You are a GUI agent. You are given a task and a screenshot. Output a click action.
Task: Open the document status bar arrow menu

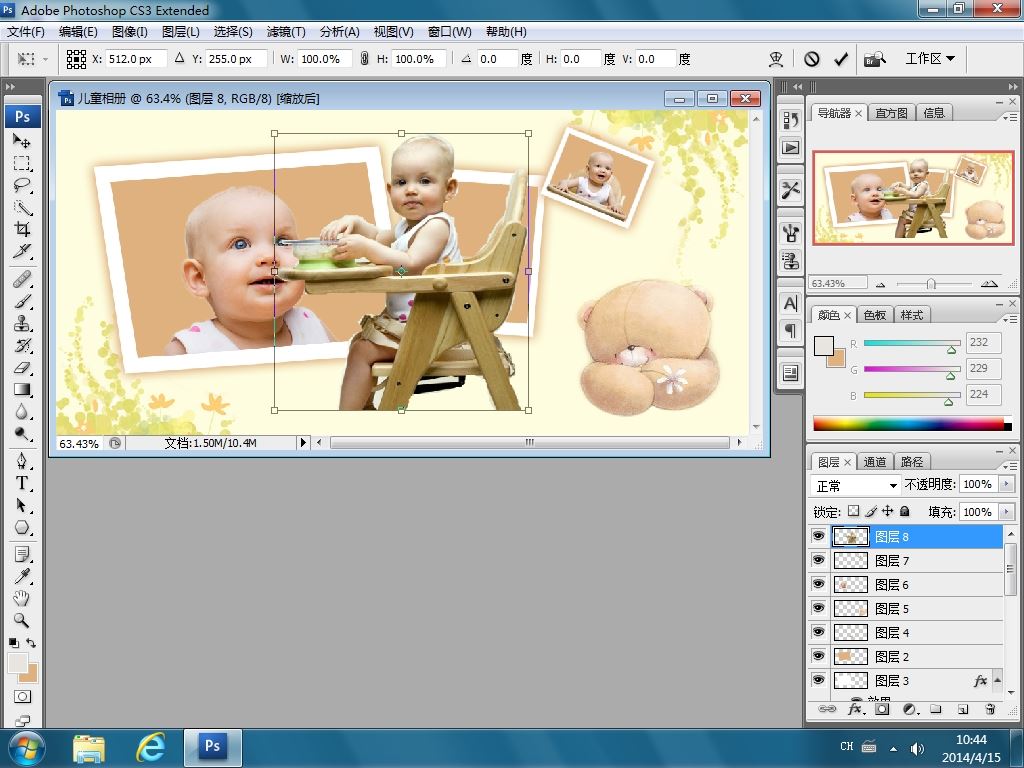(x=302, y=442)
